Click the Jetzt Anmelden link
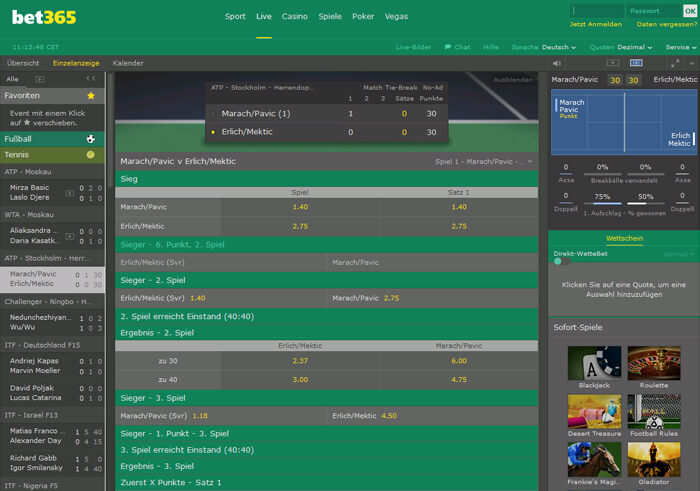The width and height of the screenshot is (700, 491). (x=596, y=24)
